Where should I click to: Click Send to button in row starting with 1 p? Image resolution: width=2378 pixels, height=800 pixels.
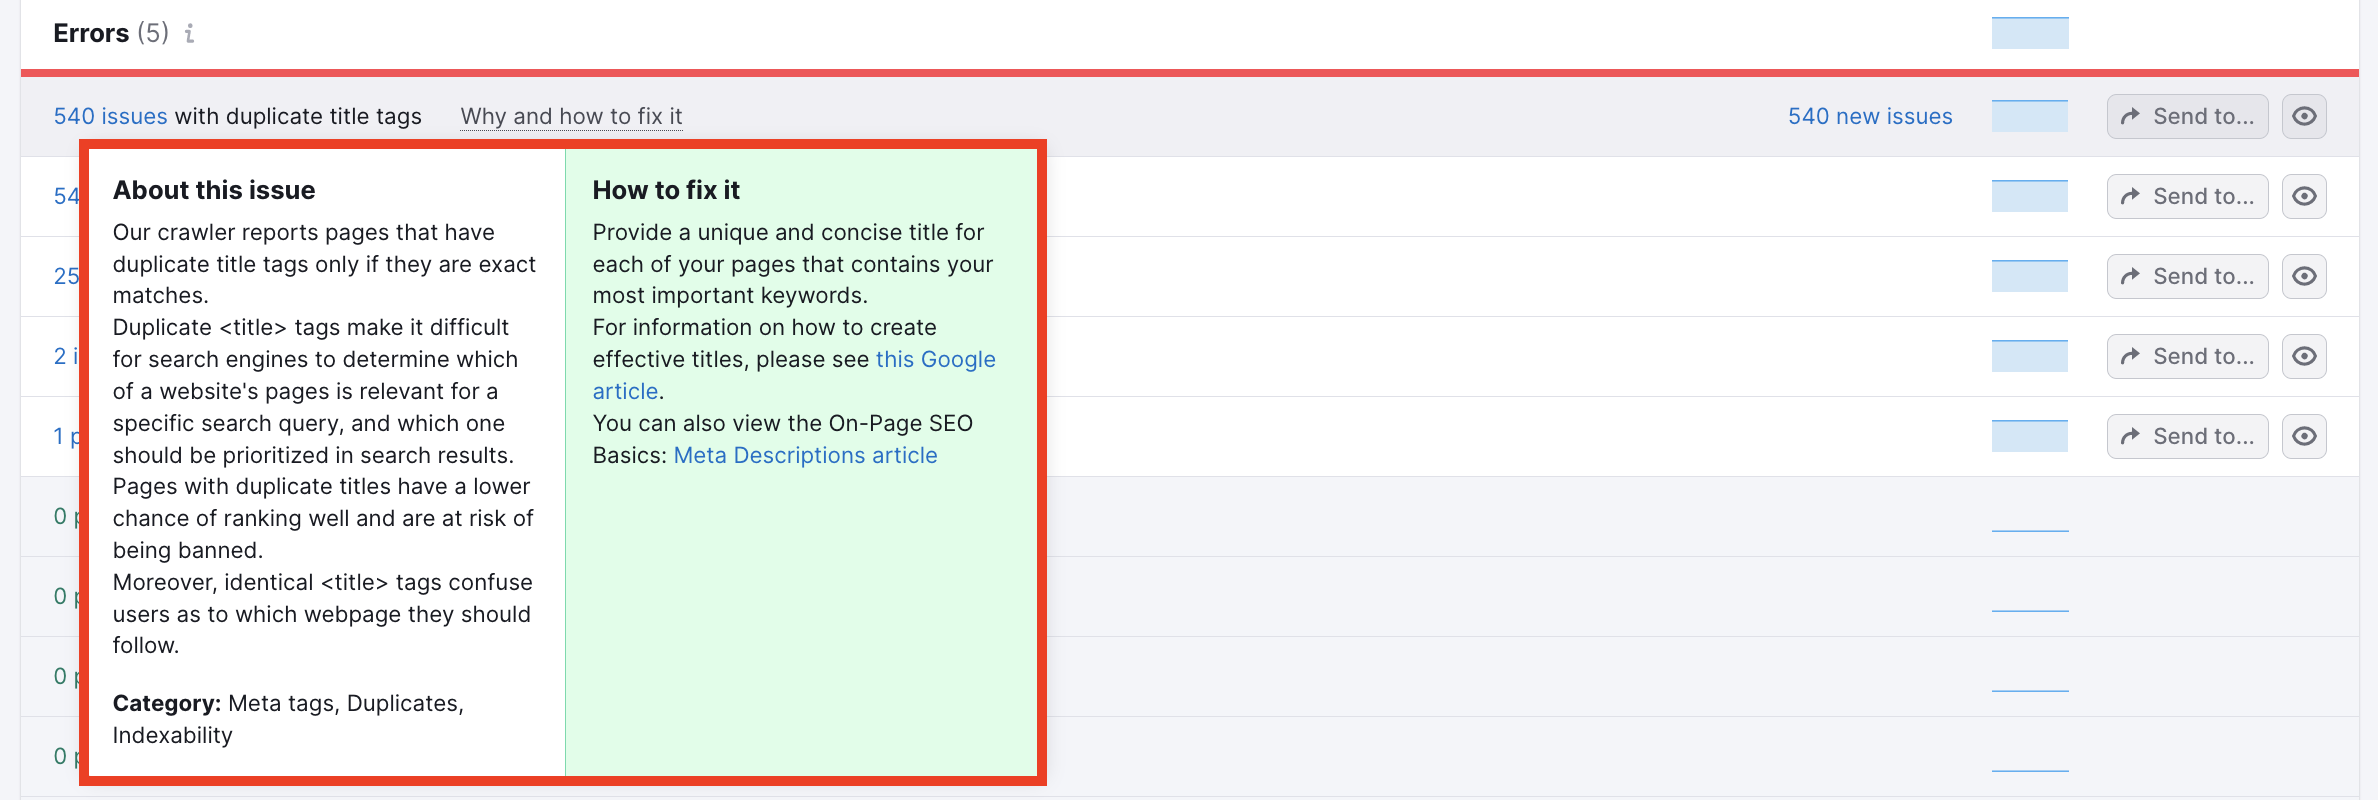(2187, 436)
